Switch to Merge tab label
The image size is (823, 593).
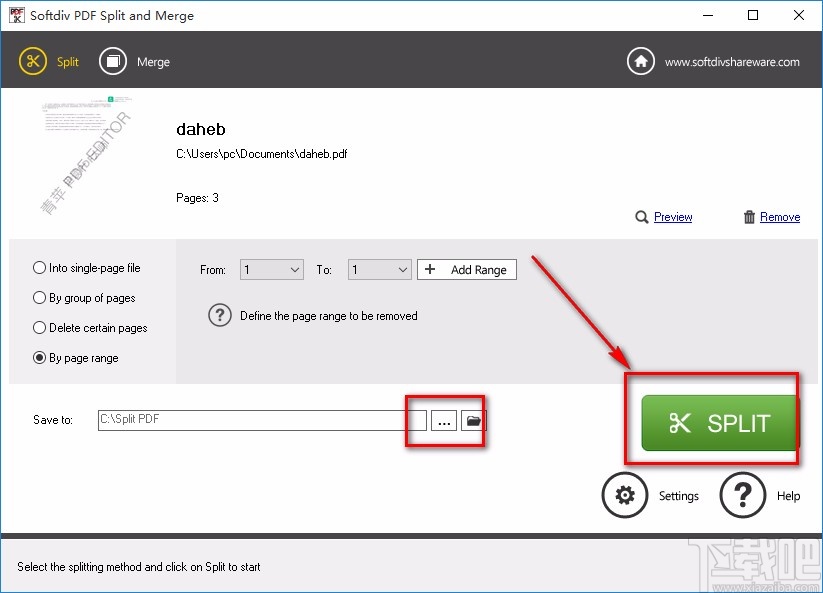pyautogui.click(x=153, y=62)
